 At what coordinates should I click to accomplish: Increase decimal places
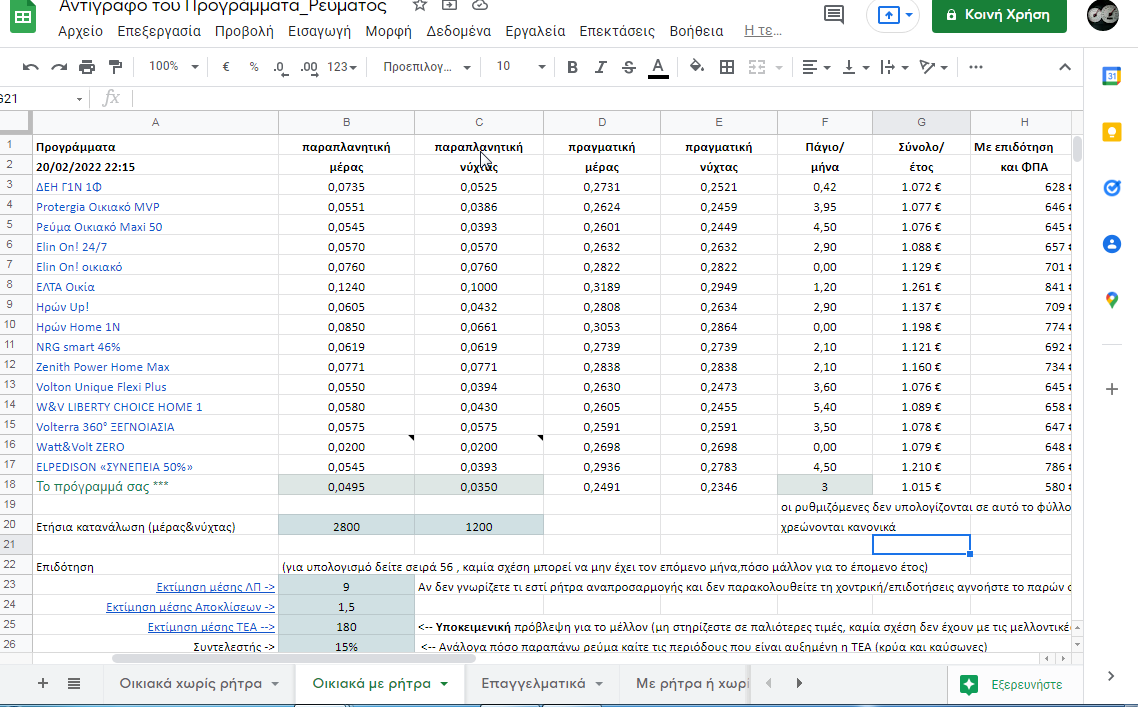[x=309, y=68]
